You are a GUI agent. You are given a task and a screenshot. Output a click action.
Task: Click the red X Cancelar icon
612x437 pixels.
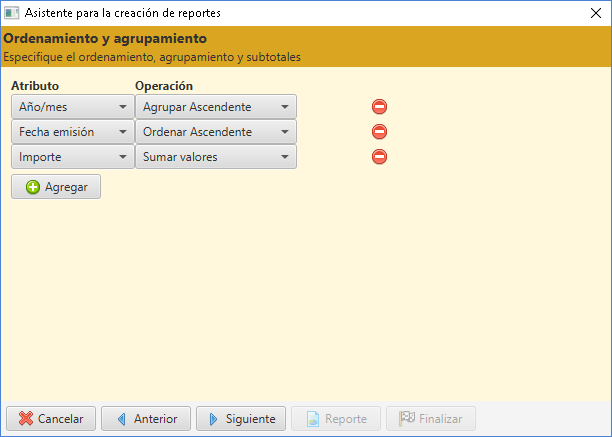pos(26,419)
